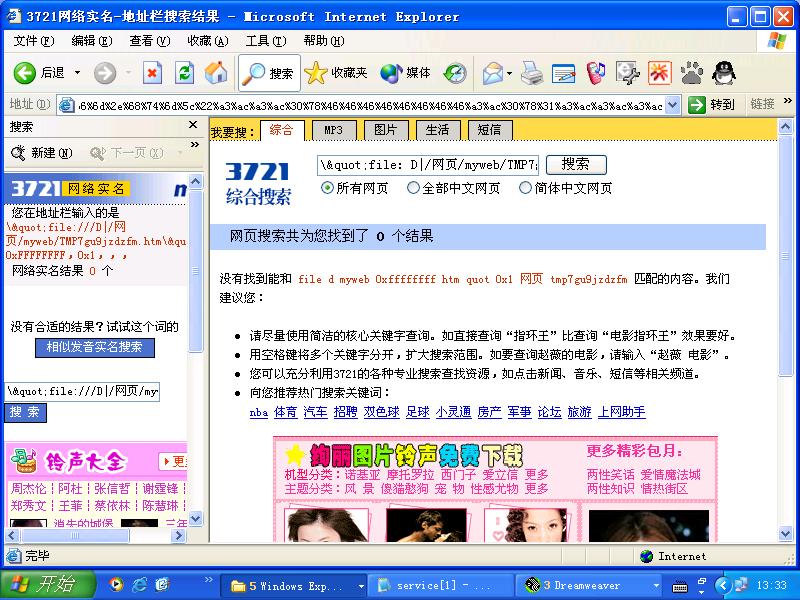
Task: Open the 工具(T) menu
Action: pyautogui.click(x=266, y=41)
